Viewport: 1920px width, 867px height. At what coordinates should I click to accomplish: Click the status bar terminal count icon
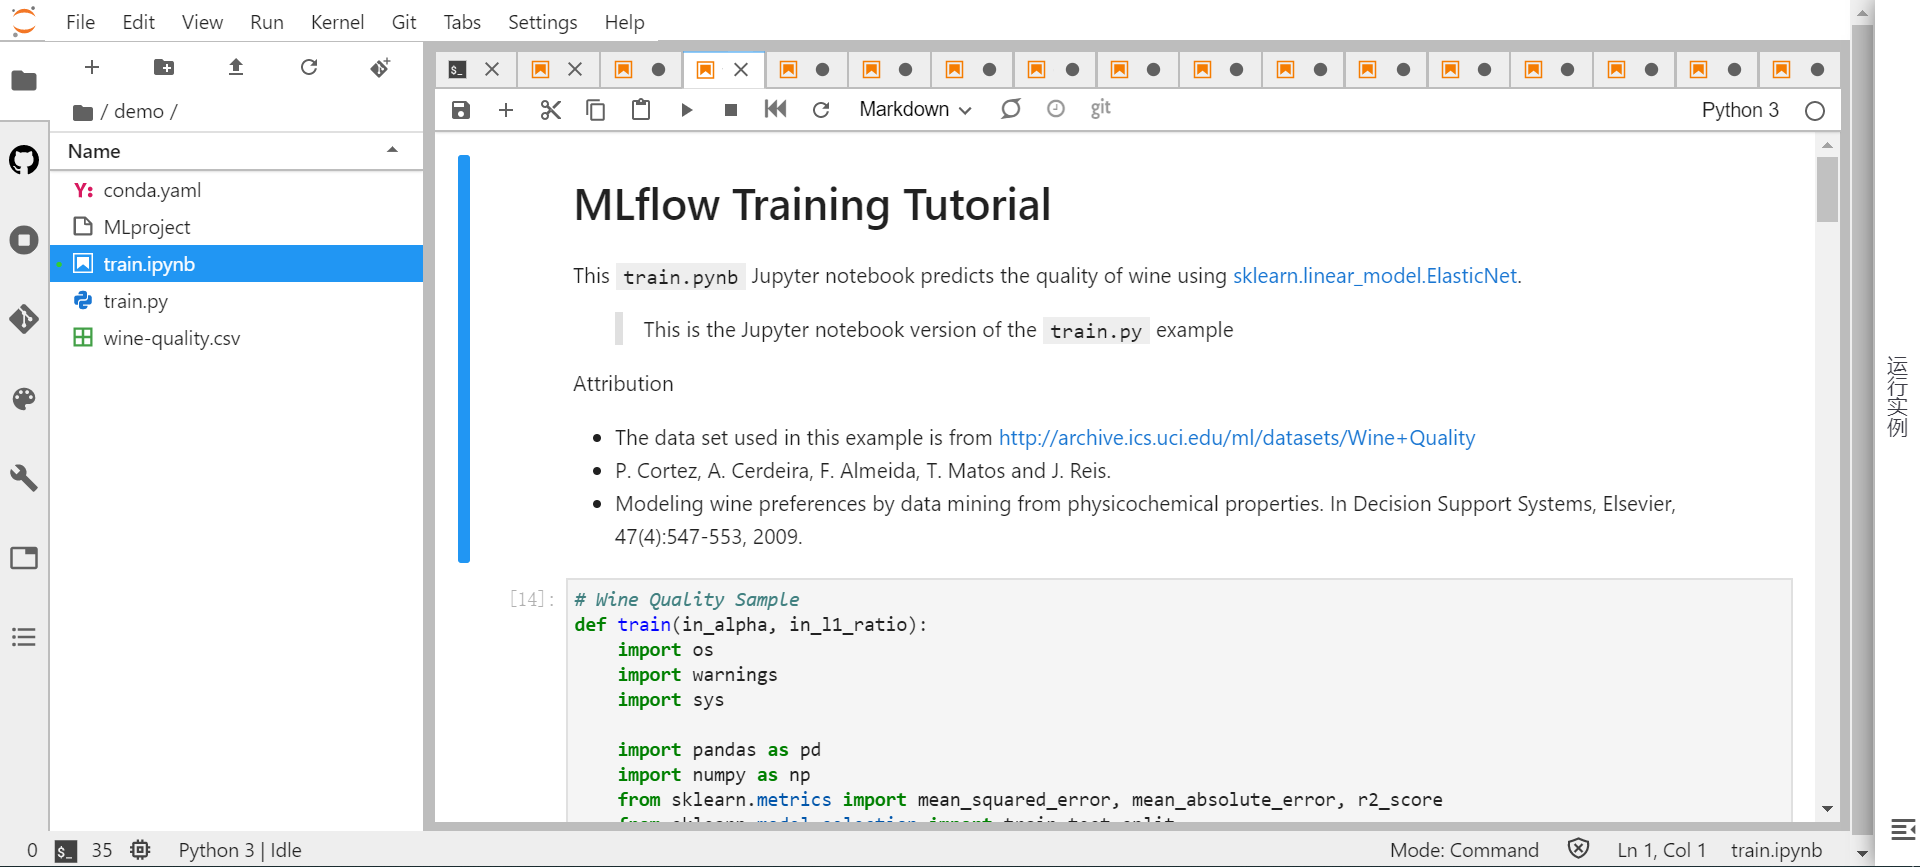pos(65,851)
